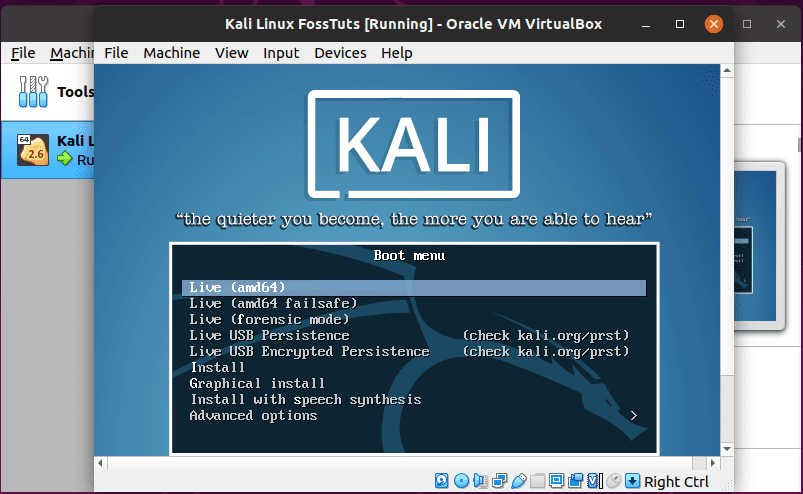Click the network adapters status icon
Viewport: 803px width, 494px height.
tap(499, 481)
